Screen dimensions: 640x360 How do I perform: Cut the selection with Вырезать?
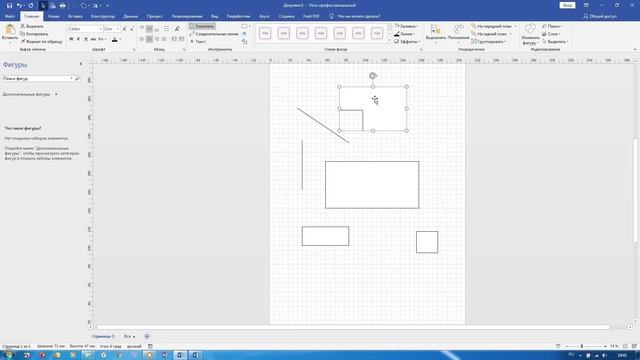click(32, 26)
